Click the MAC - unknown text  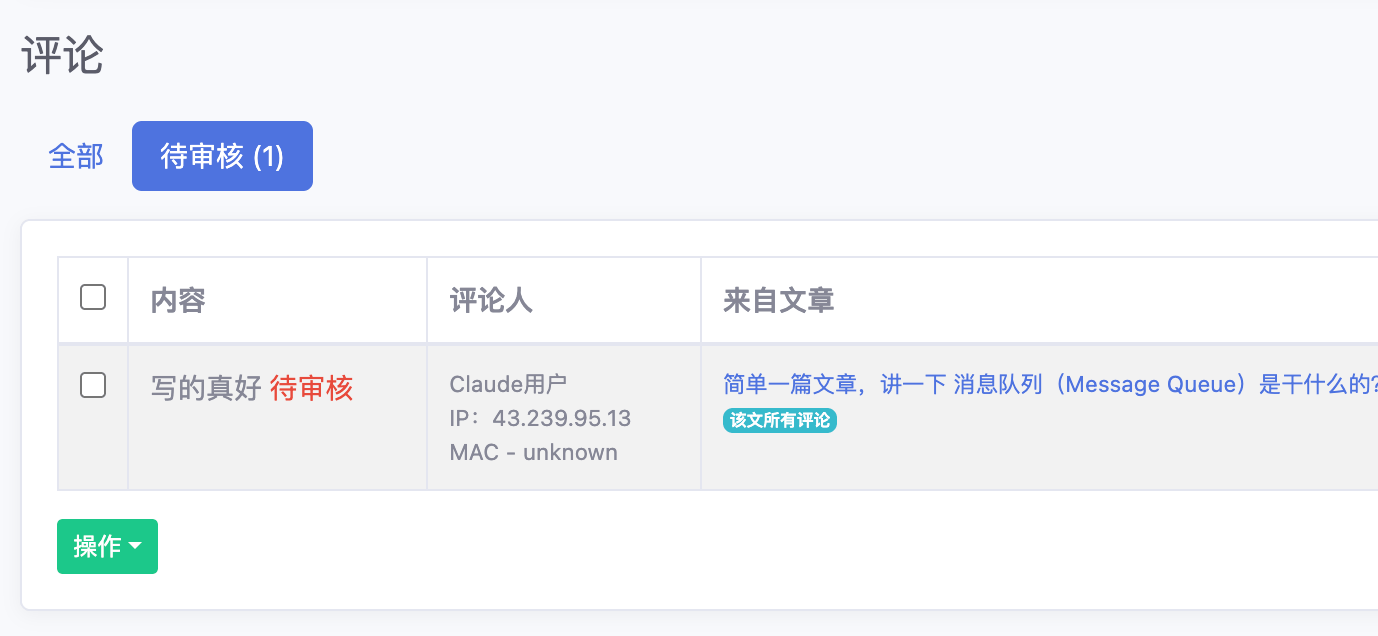533,452
